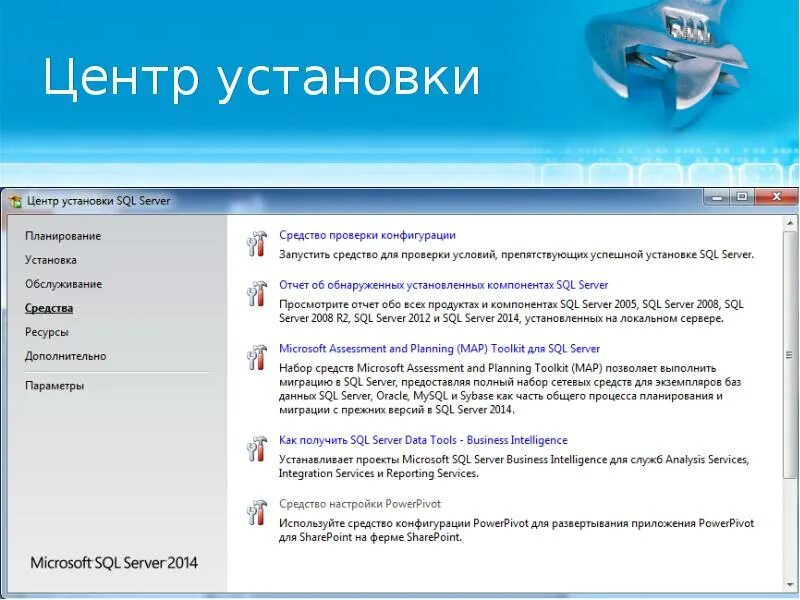
Task: Click the text 'Набор средств Microsoft Assessment and Planning'
Action: tap(510, 389)
